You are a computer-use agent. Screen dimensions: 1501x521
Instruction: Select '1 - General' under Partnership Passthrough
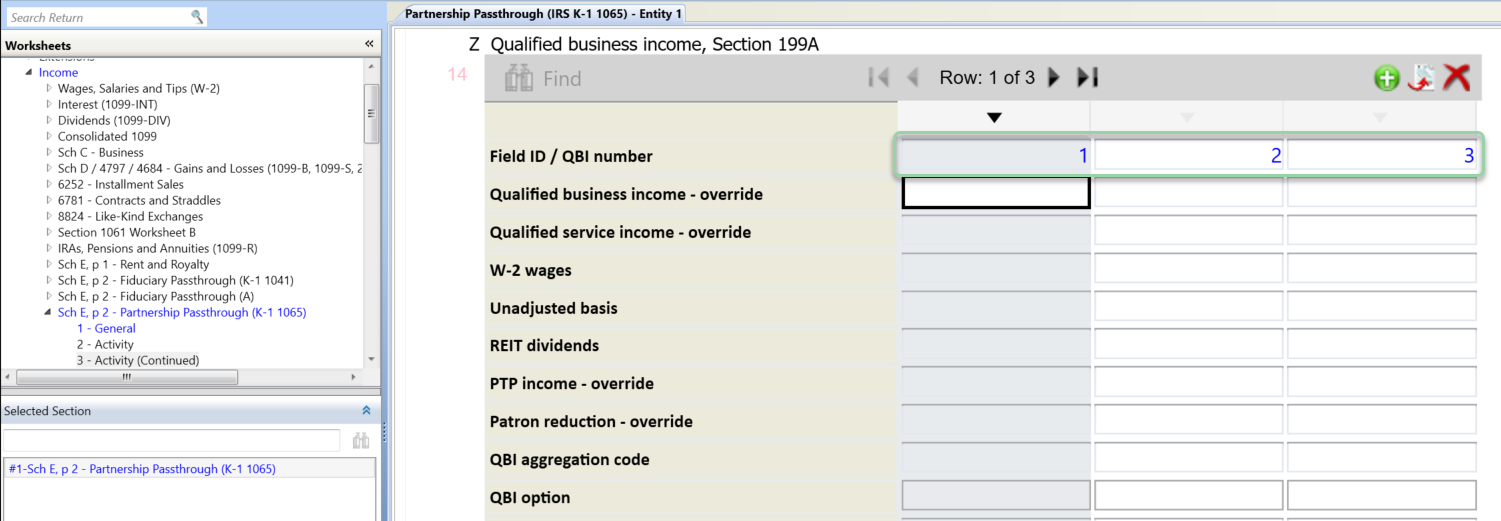click(x=106, y=328)
